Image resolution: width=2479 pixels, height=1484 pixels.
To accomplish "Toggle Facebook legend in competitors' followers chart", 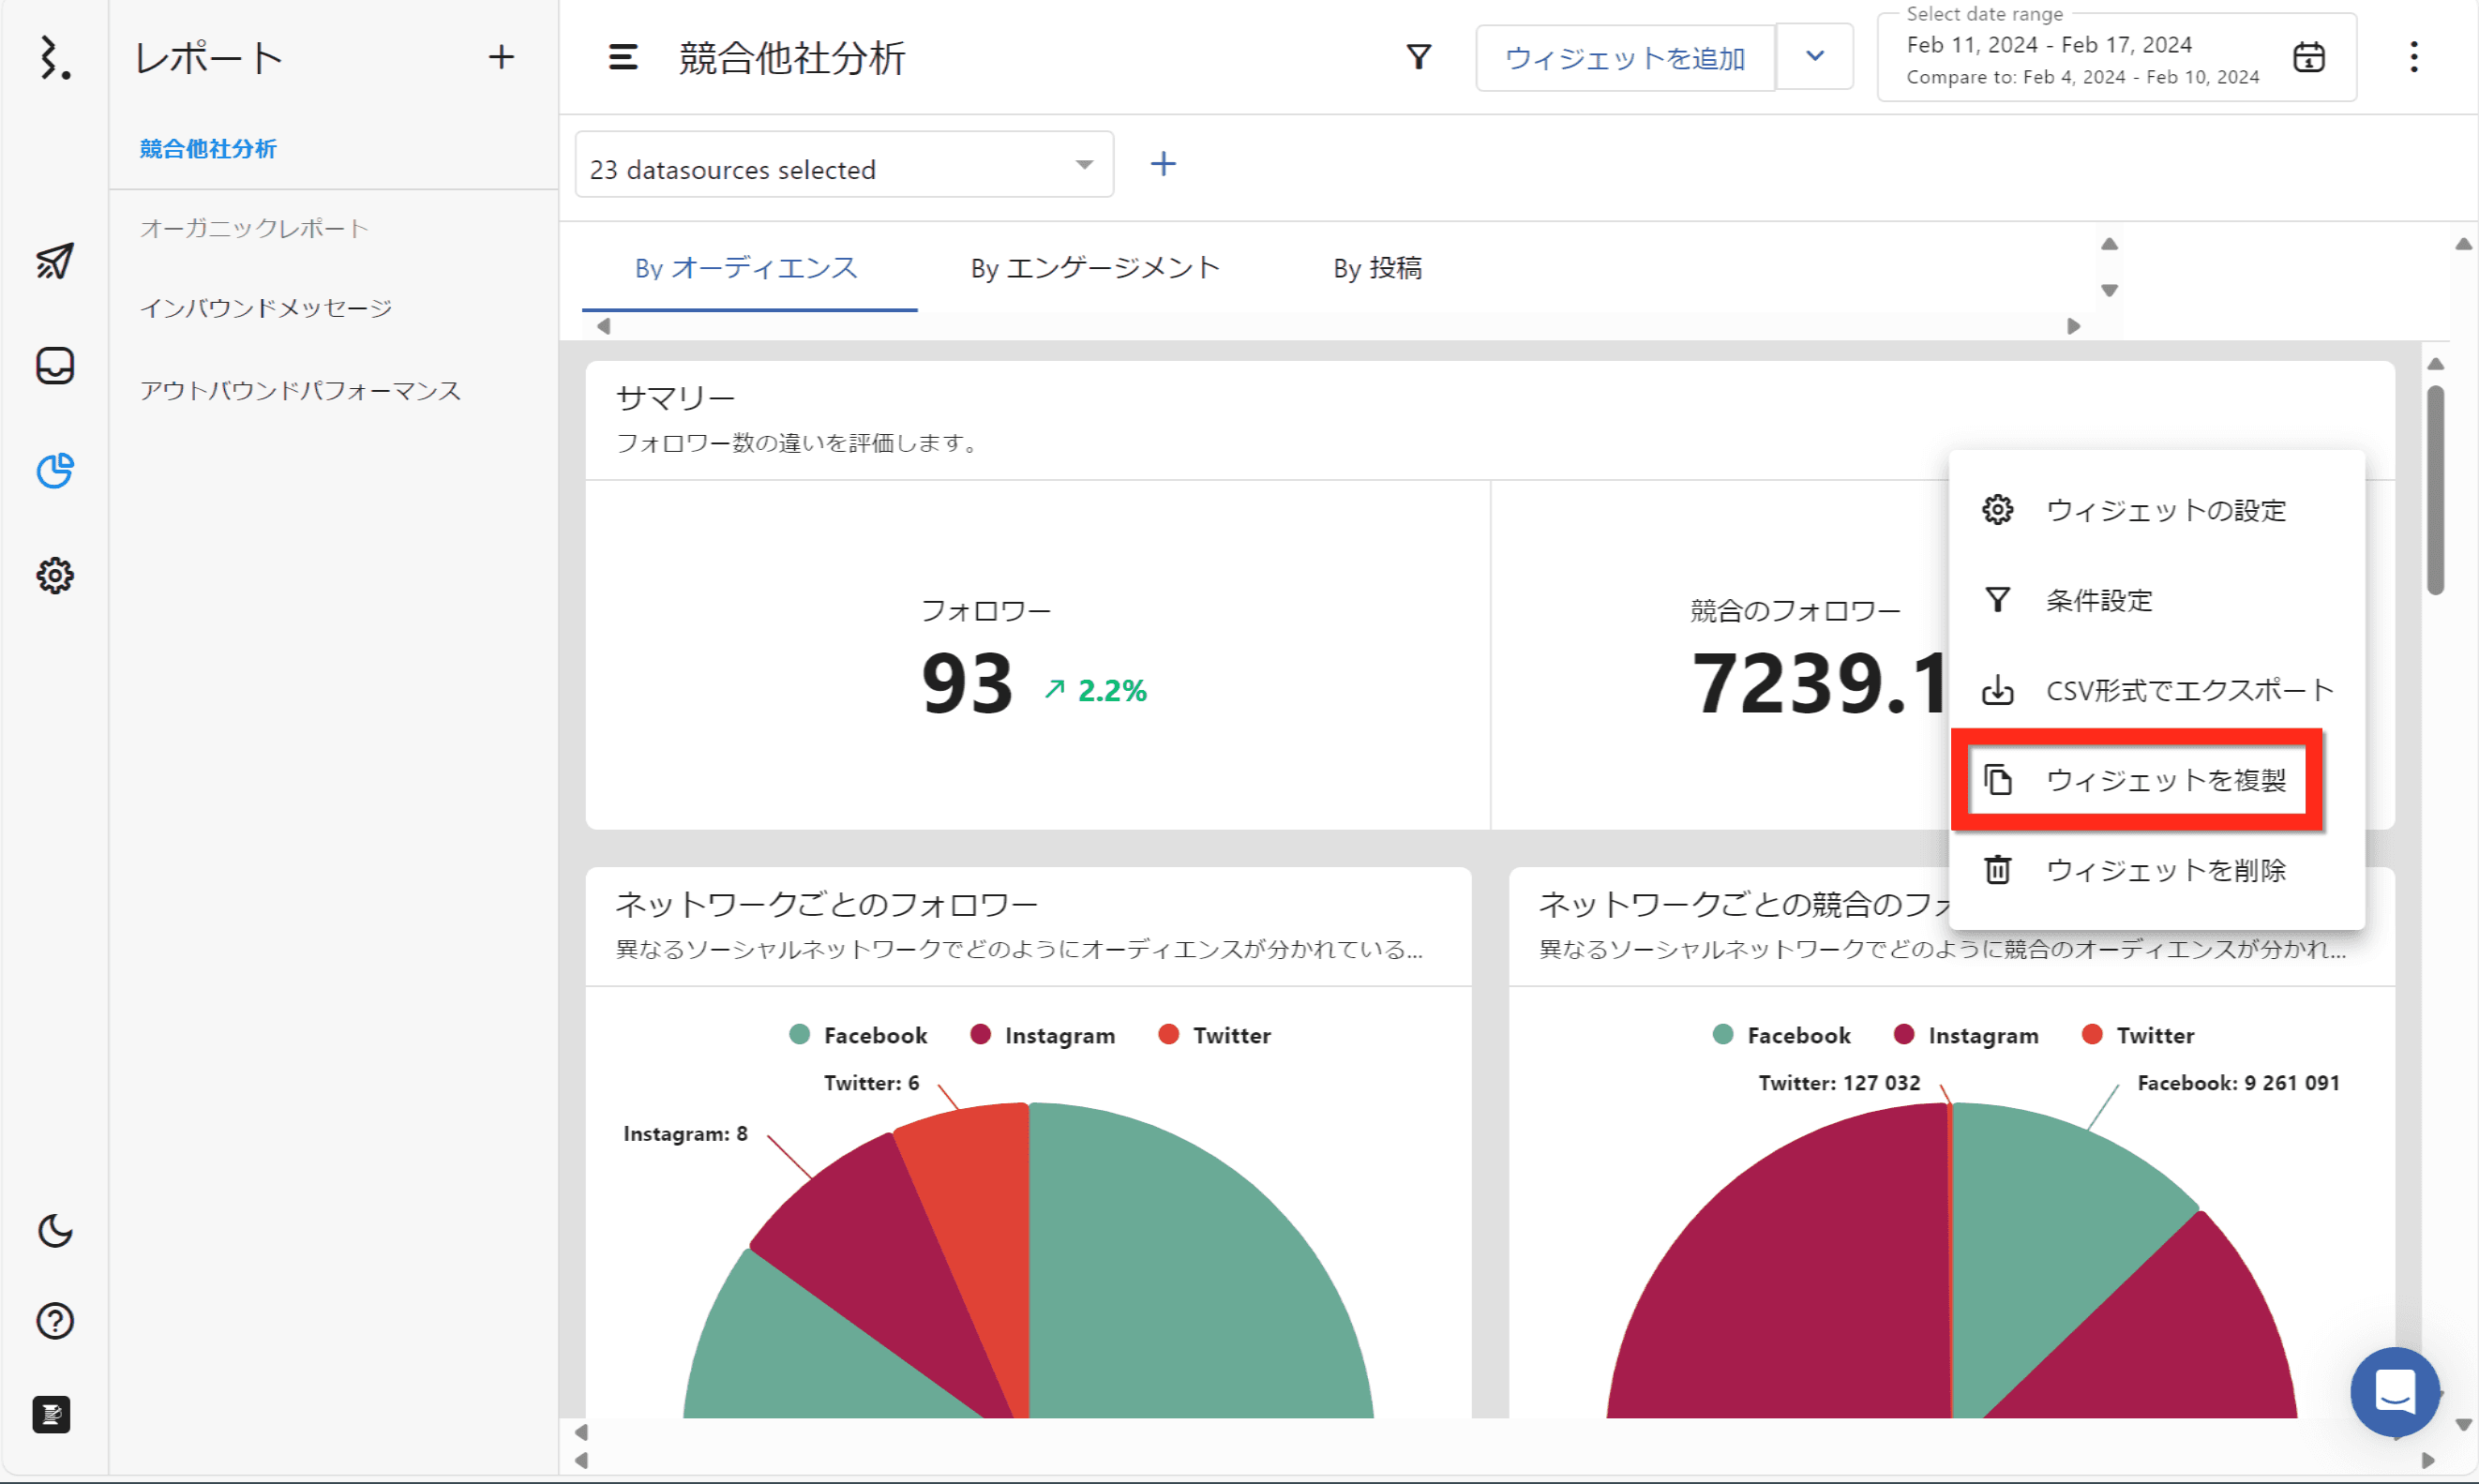I will pos(1781,1036).
